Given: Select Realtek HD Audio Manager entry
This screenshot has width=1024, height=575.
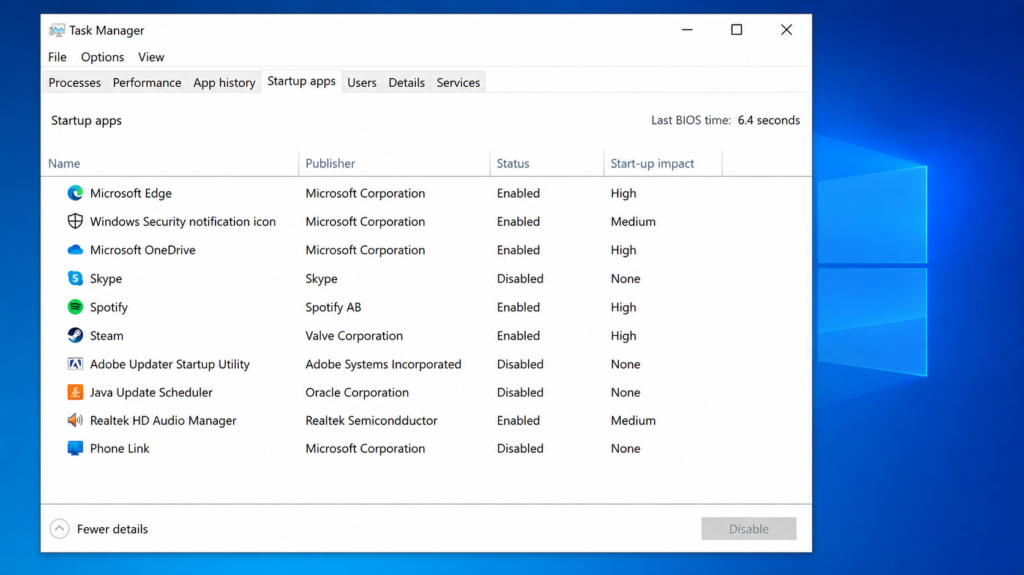Looking at the screenshot, I should tap(163, 420).
